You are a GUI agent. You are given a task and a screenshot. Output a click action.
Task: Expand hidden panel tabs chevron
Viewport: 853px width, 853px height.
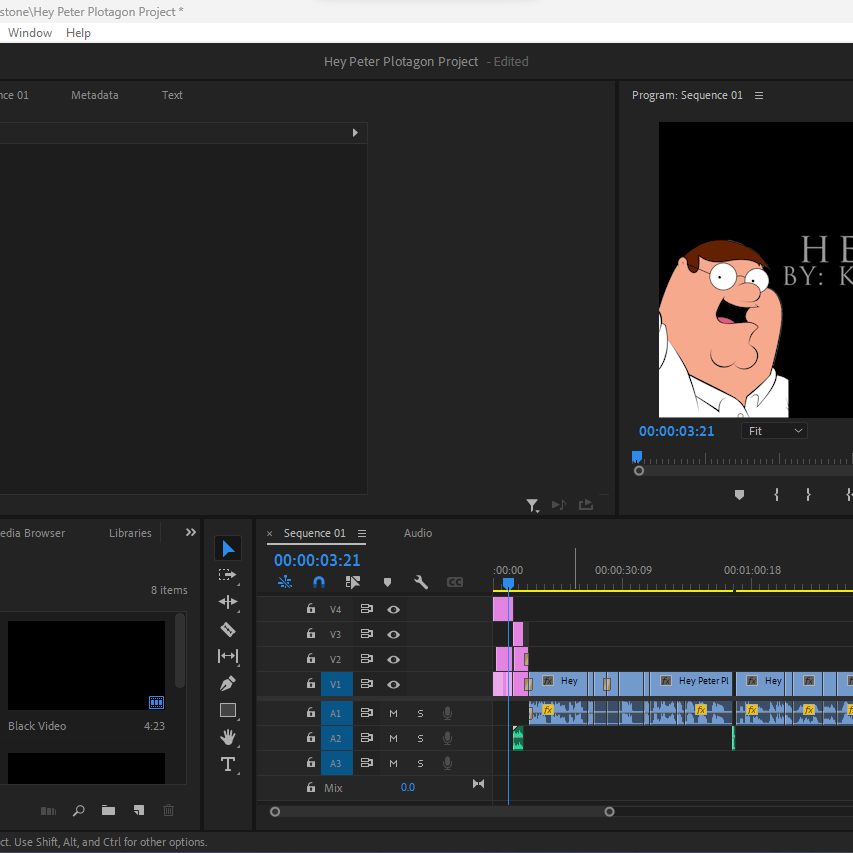point(191,533)
